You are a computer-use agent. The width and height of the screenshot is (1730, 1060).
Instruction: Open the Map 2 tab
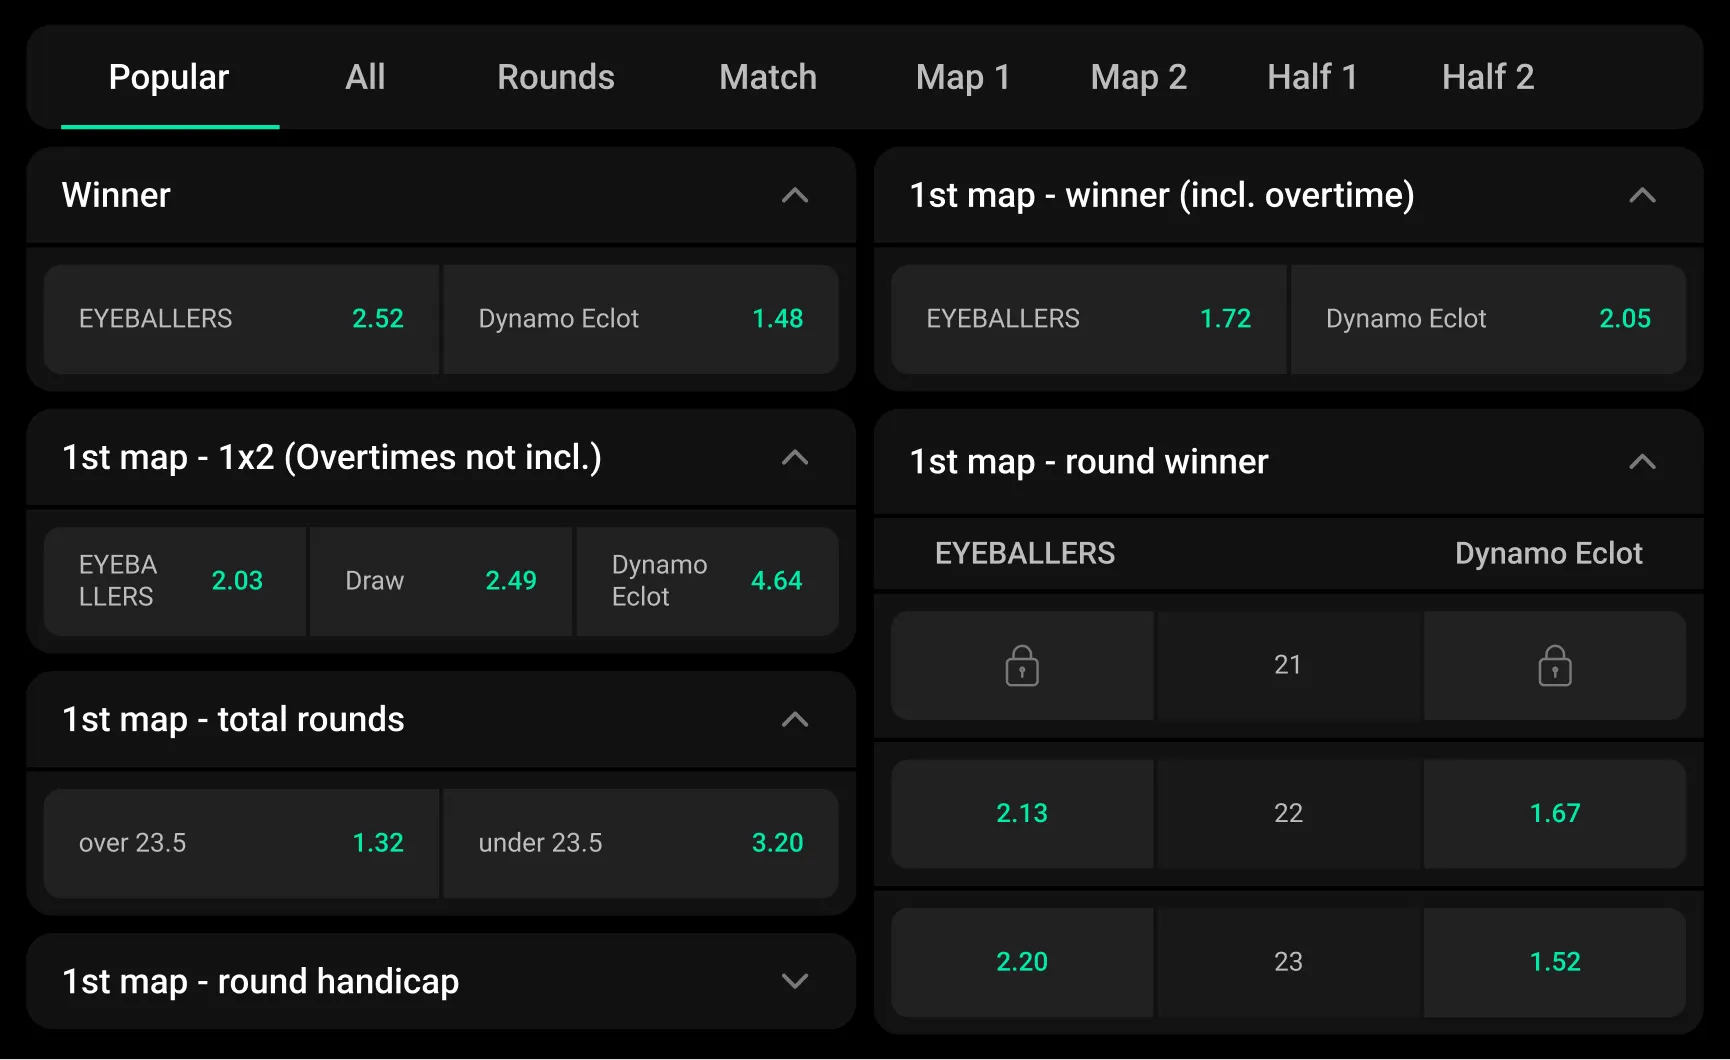click(x=1138, y=77)
